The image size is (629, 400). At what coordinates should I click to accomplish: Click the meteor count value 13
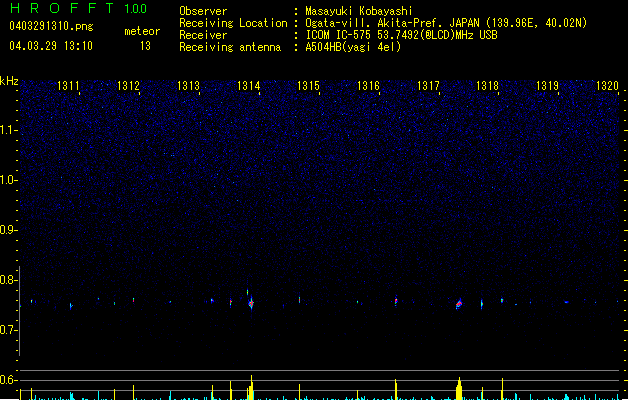coord(145,46)
